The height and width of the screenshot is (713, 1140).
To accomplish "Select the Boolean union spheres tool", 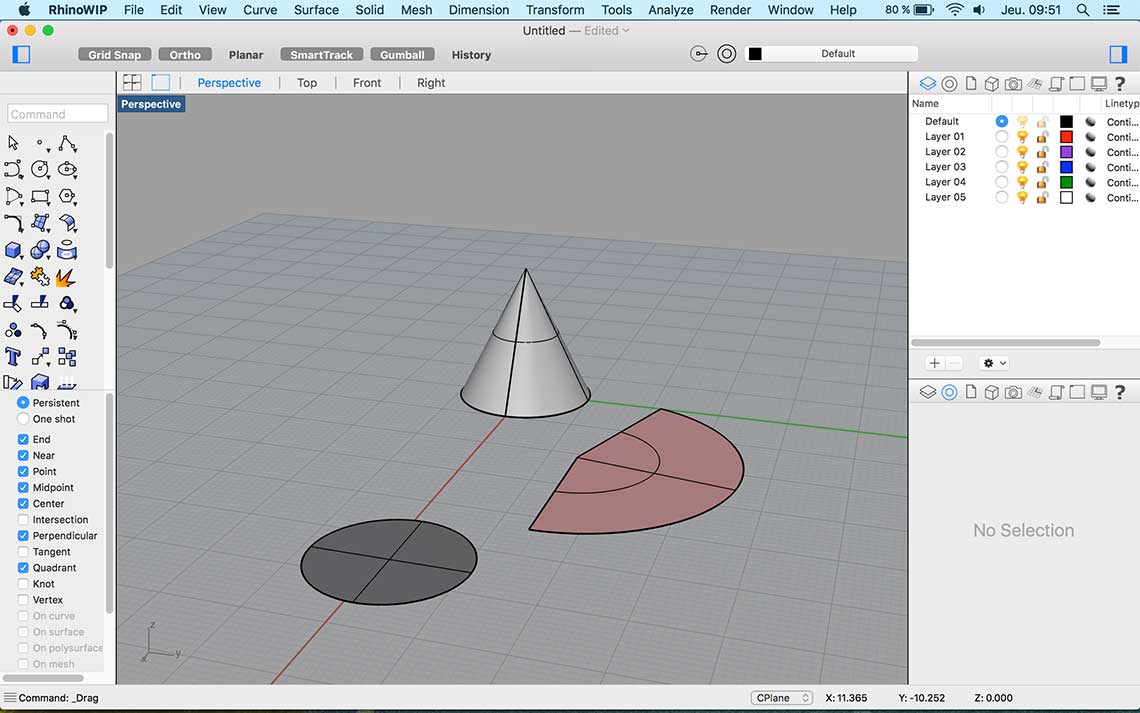I will click(x=40, y=250).
